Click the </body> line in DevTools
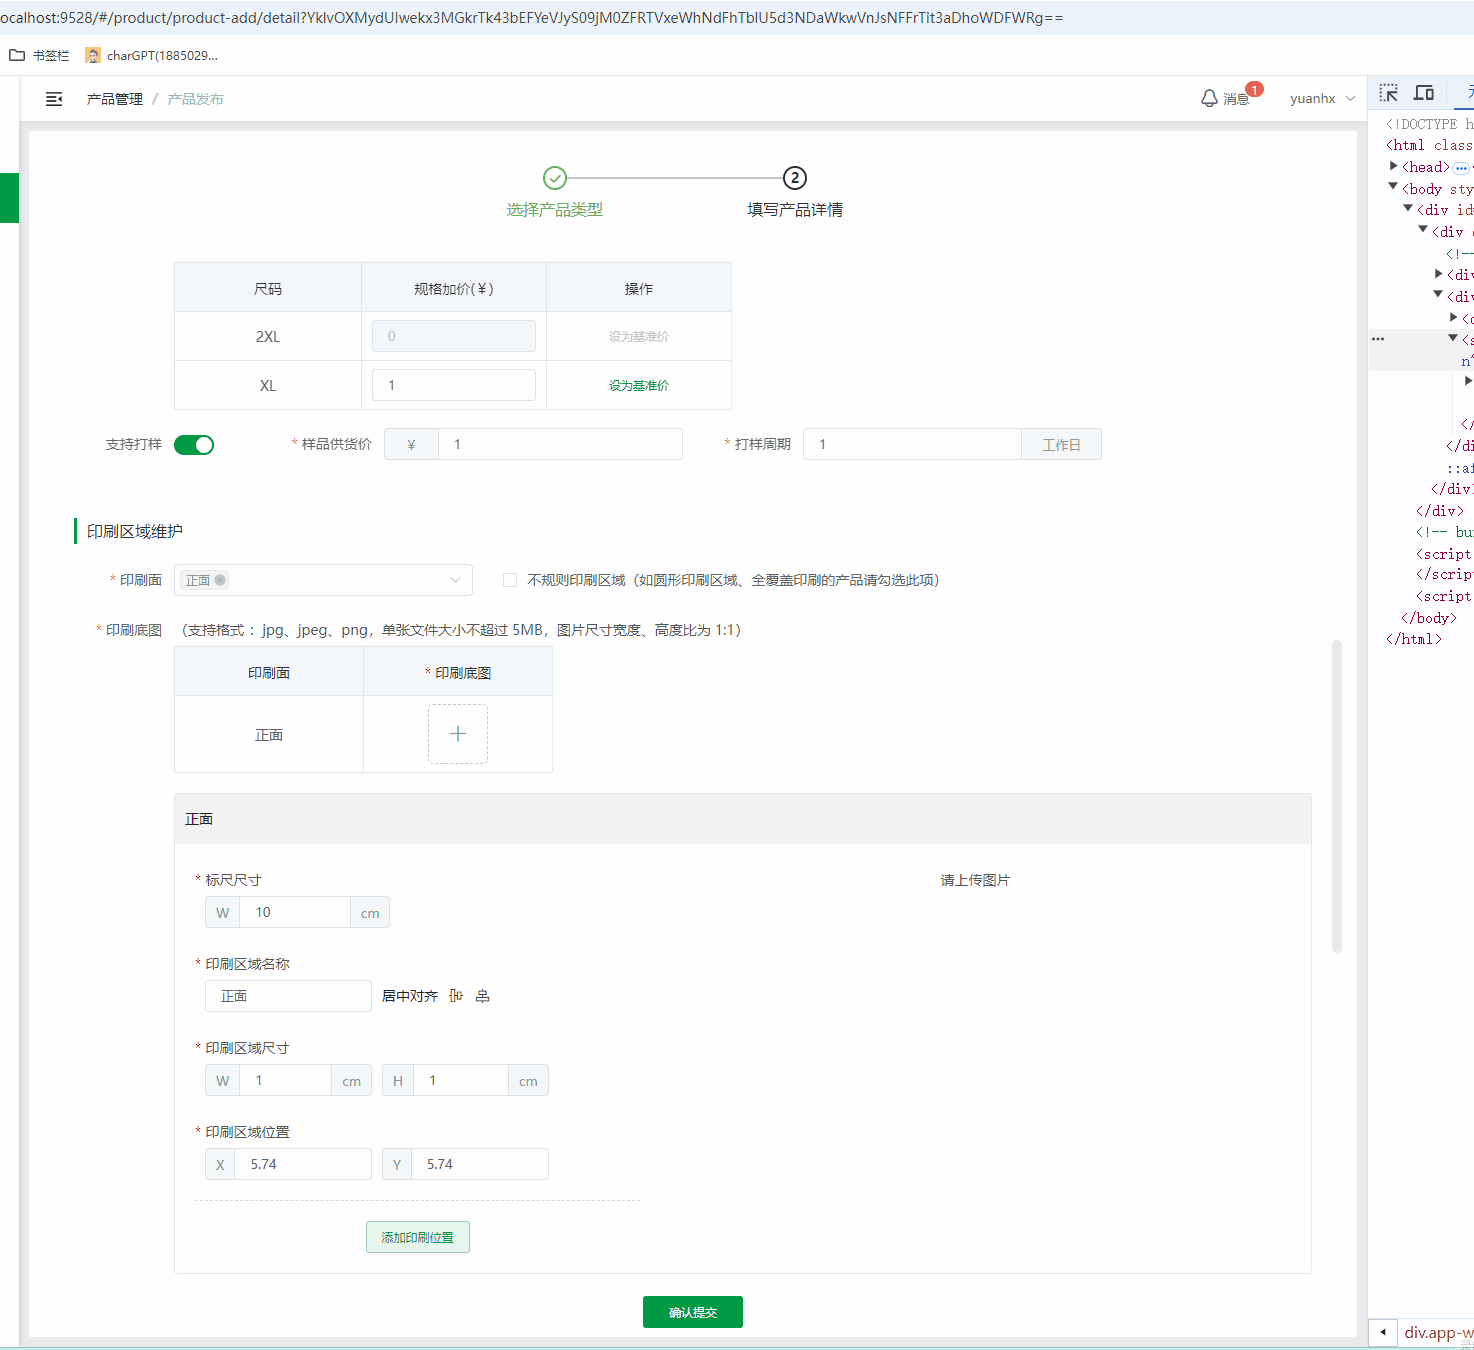1474x1350 pixels. [x=1429, y=618]
